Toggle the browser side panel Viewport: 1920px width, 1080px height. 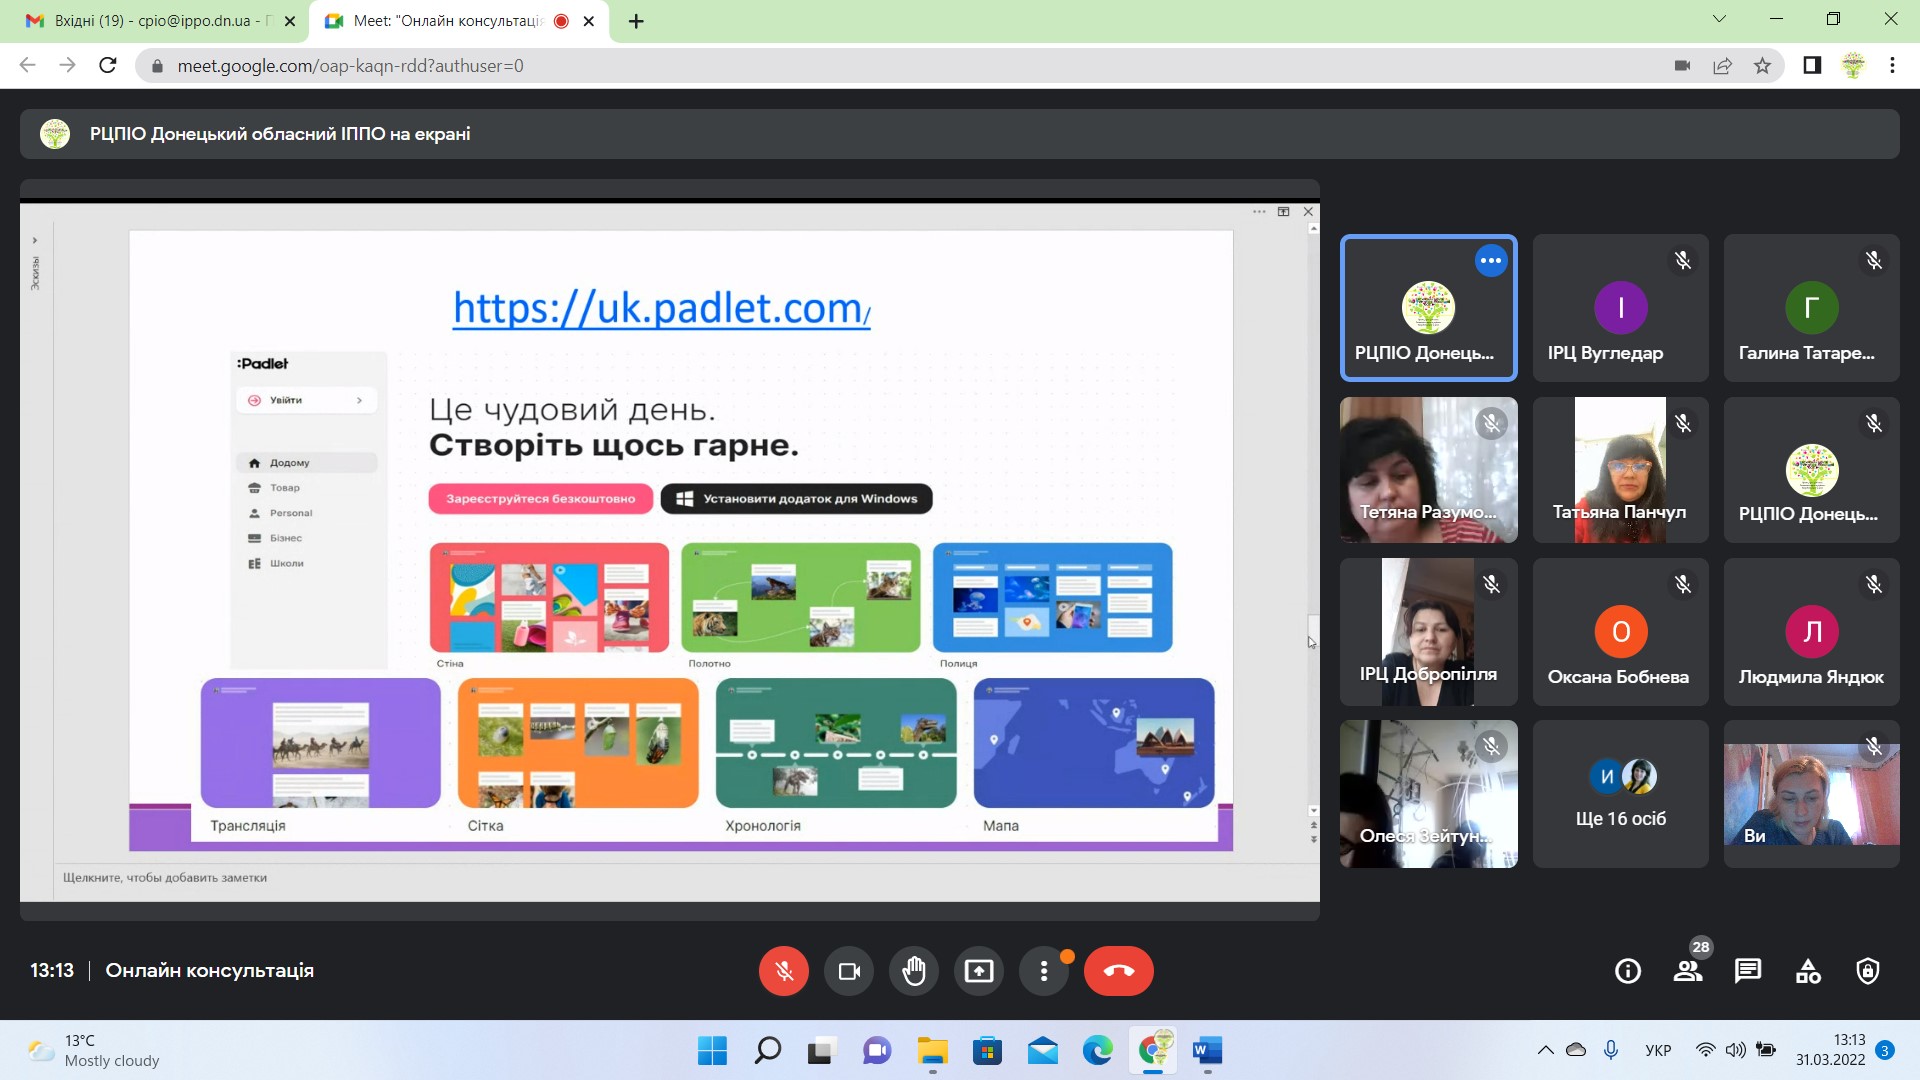click(1812, 66)
